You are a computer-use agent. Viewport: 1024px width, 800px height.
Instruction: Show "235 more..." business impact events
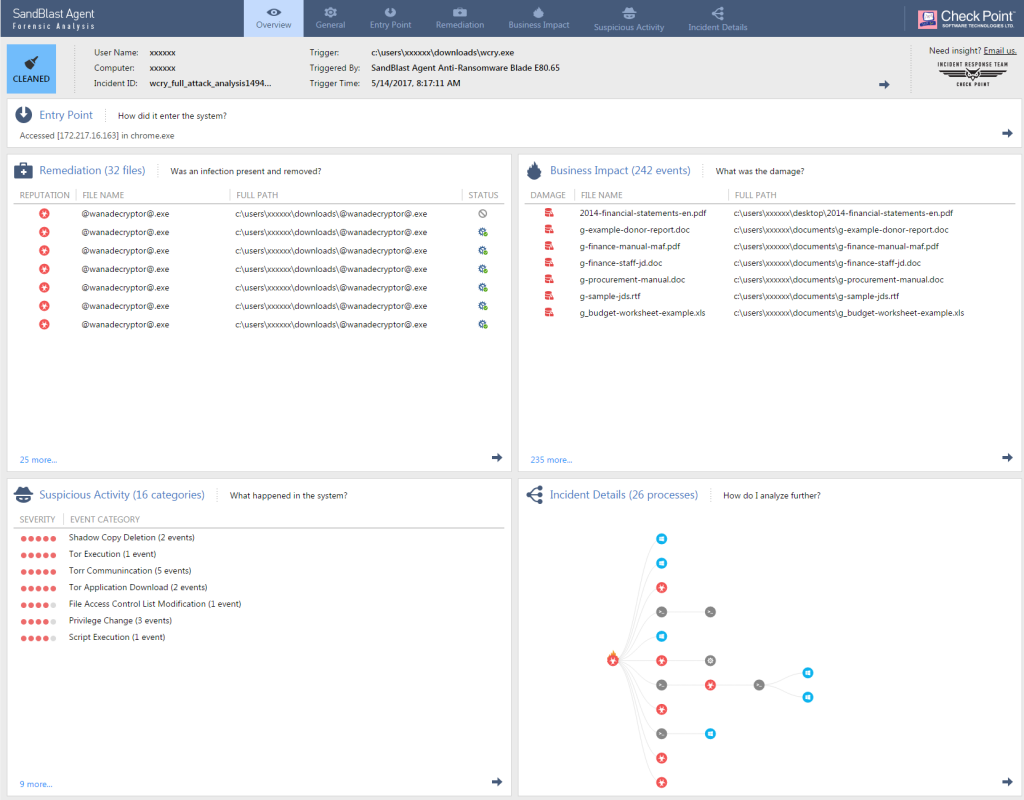point(551,460)
